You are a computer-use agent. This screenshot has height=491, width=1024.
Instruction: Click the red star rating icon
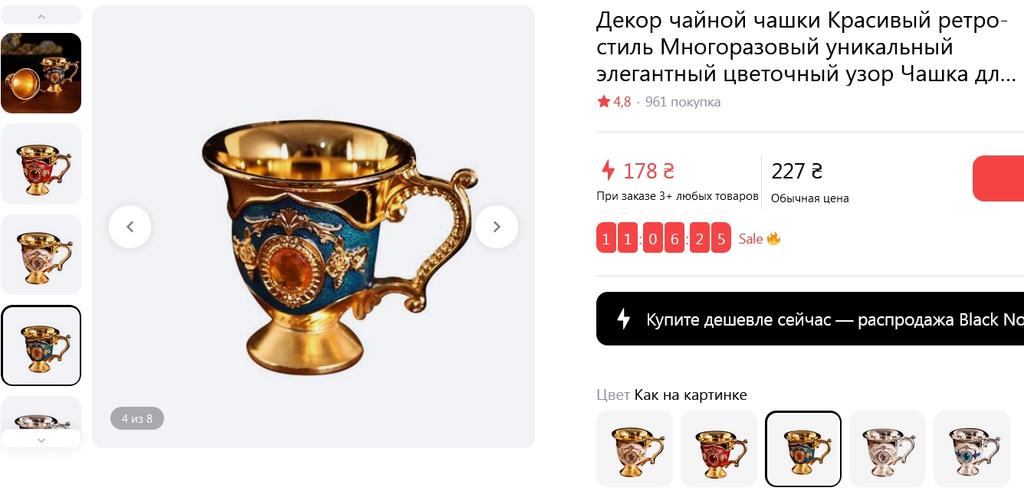tap(603, 102)
